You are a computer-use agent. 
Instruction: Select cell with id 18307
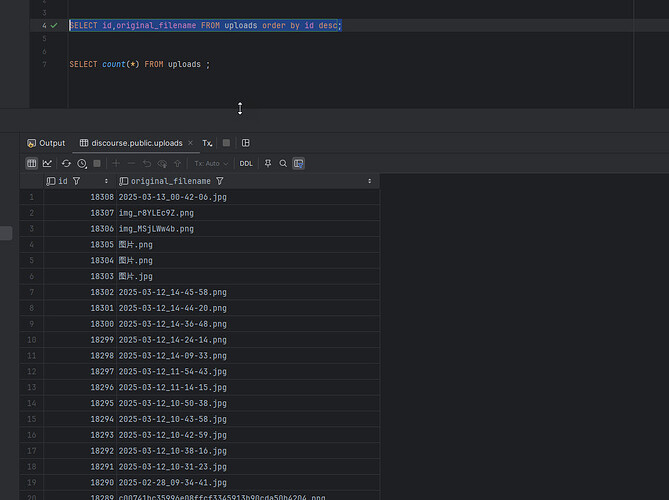pyautogui.click(x=80, y=213)
